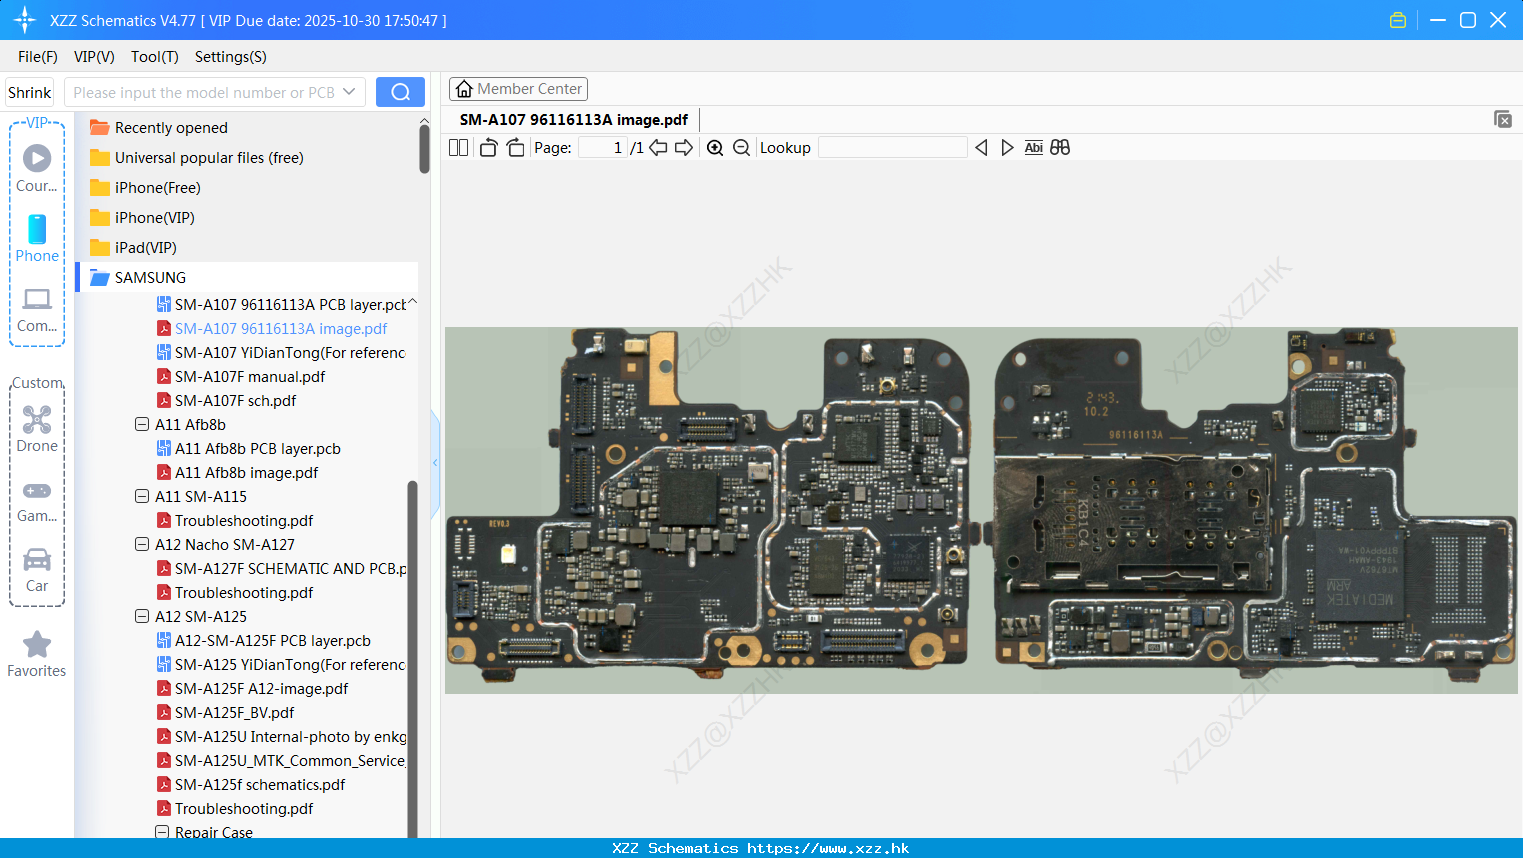The height and width of the screenshot is (858, 1523).
Task: Rotate the page clockwise
Action: click(515, 148)
